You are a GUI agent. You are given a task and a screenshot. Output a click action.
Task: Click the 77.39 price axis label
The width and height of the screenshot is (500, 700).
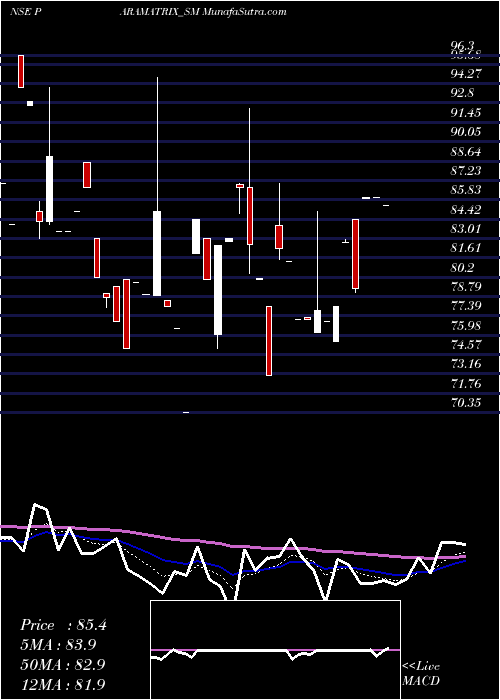point(466,306)
